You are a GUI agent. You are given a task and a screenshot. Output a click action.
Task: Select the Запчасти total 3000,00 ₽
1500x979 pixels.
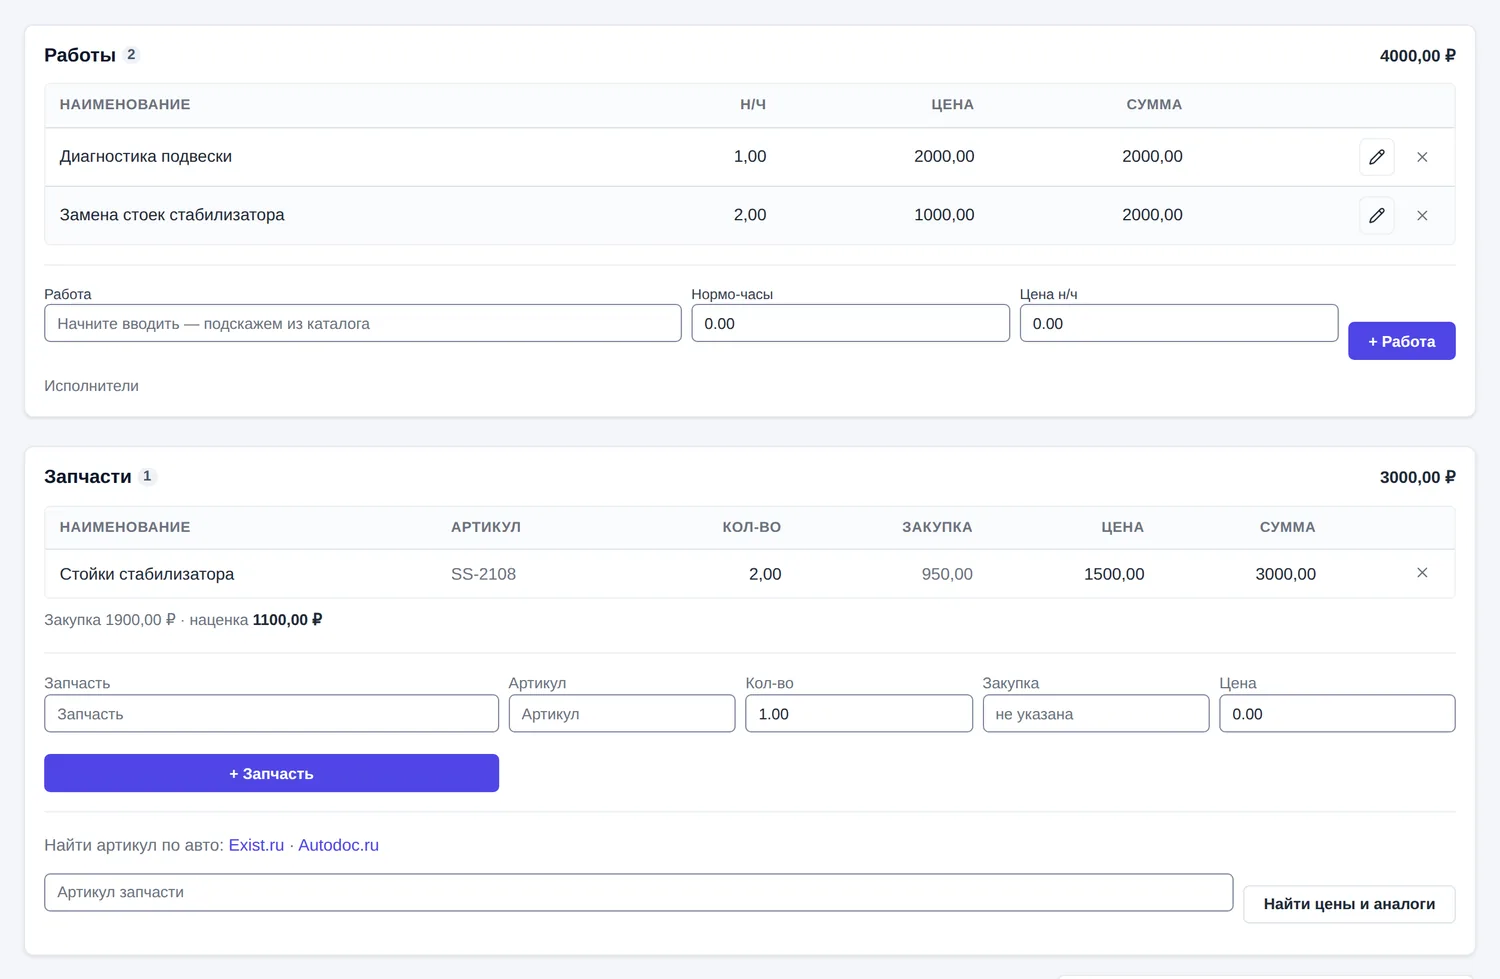coord(1417,477)
